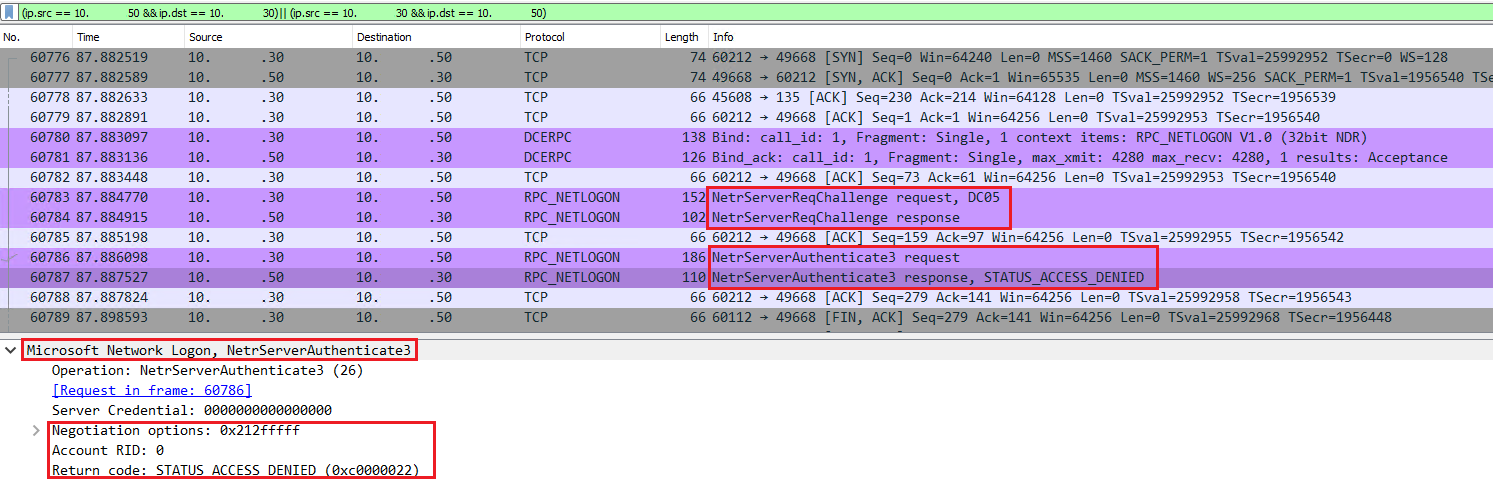Select packet 60777 SYN, ACK row

click(746, 77)
